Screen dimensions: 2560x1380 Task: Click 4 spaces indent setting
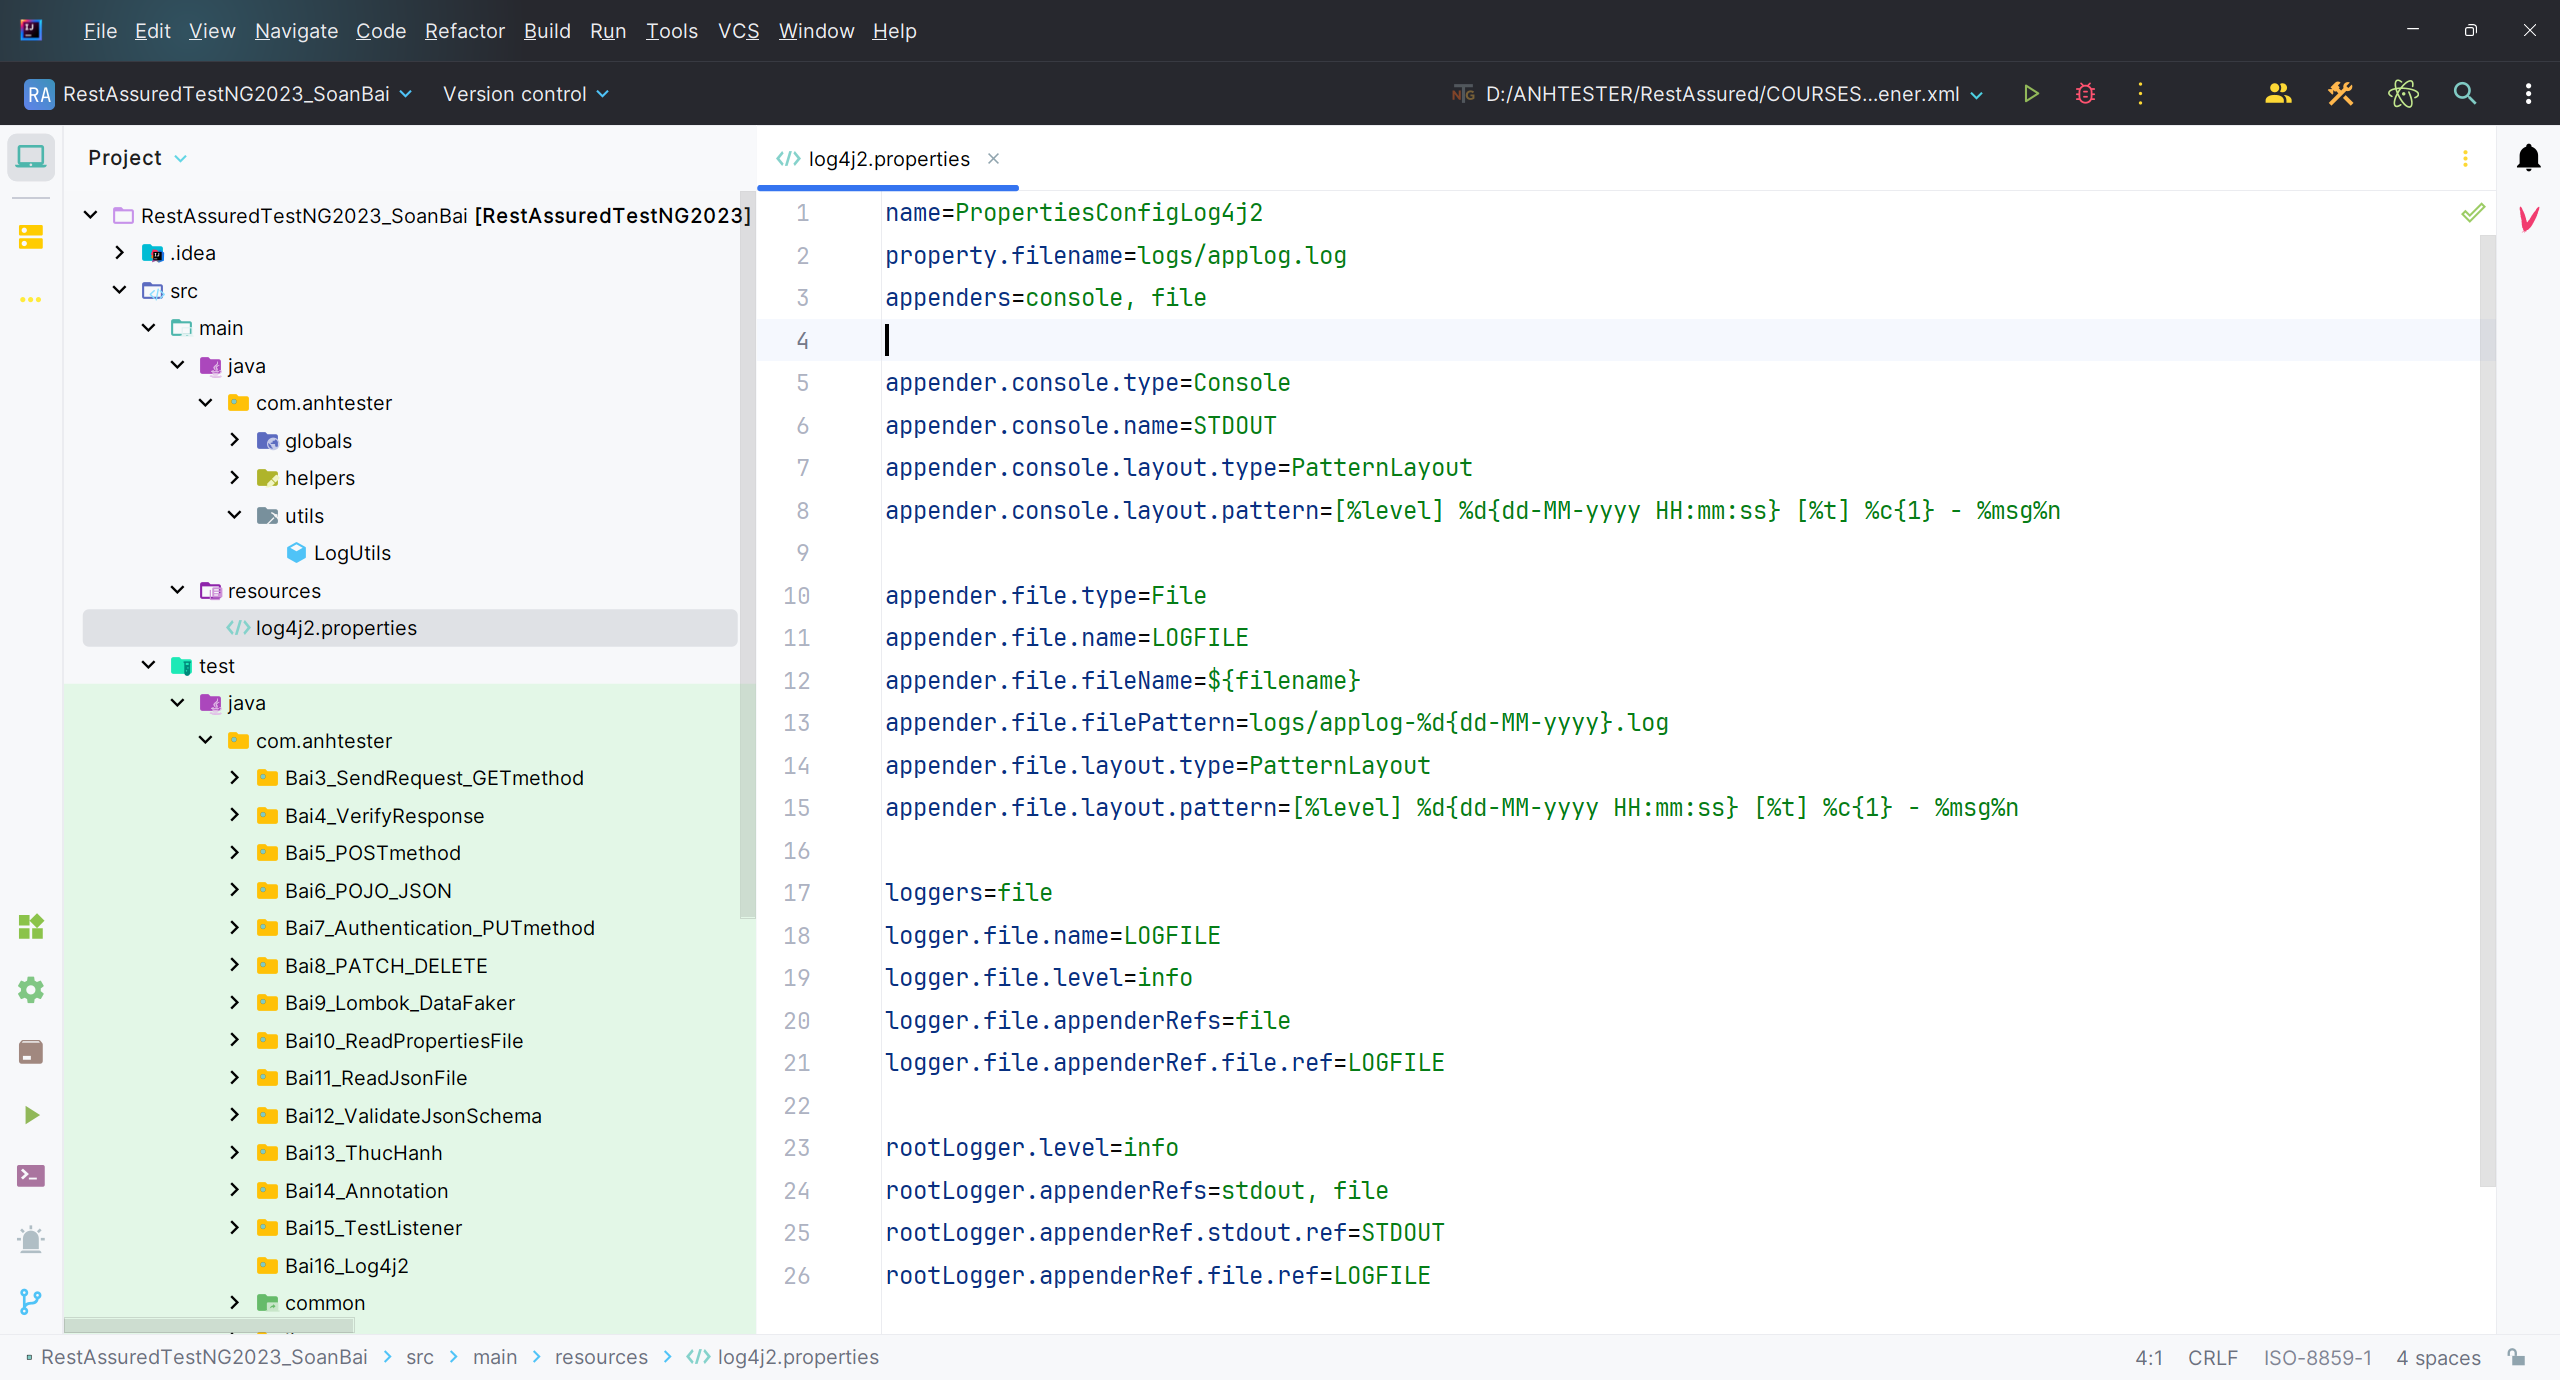[2438, 1357]
